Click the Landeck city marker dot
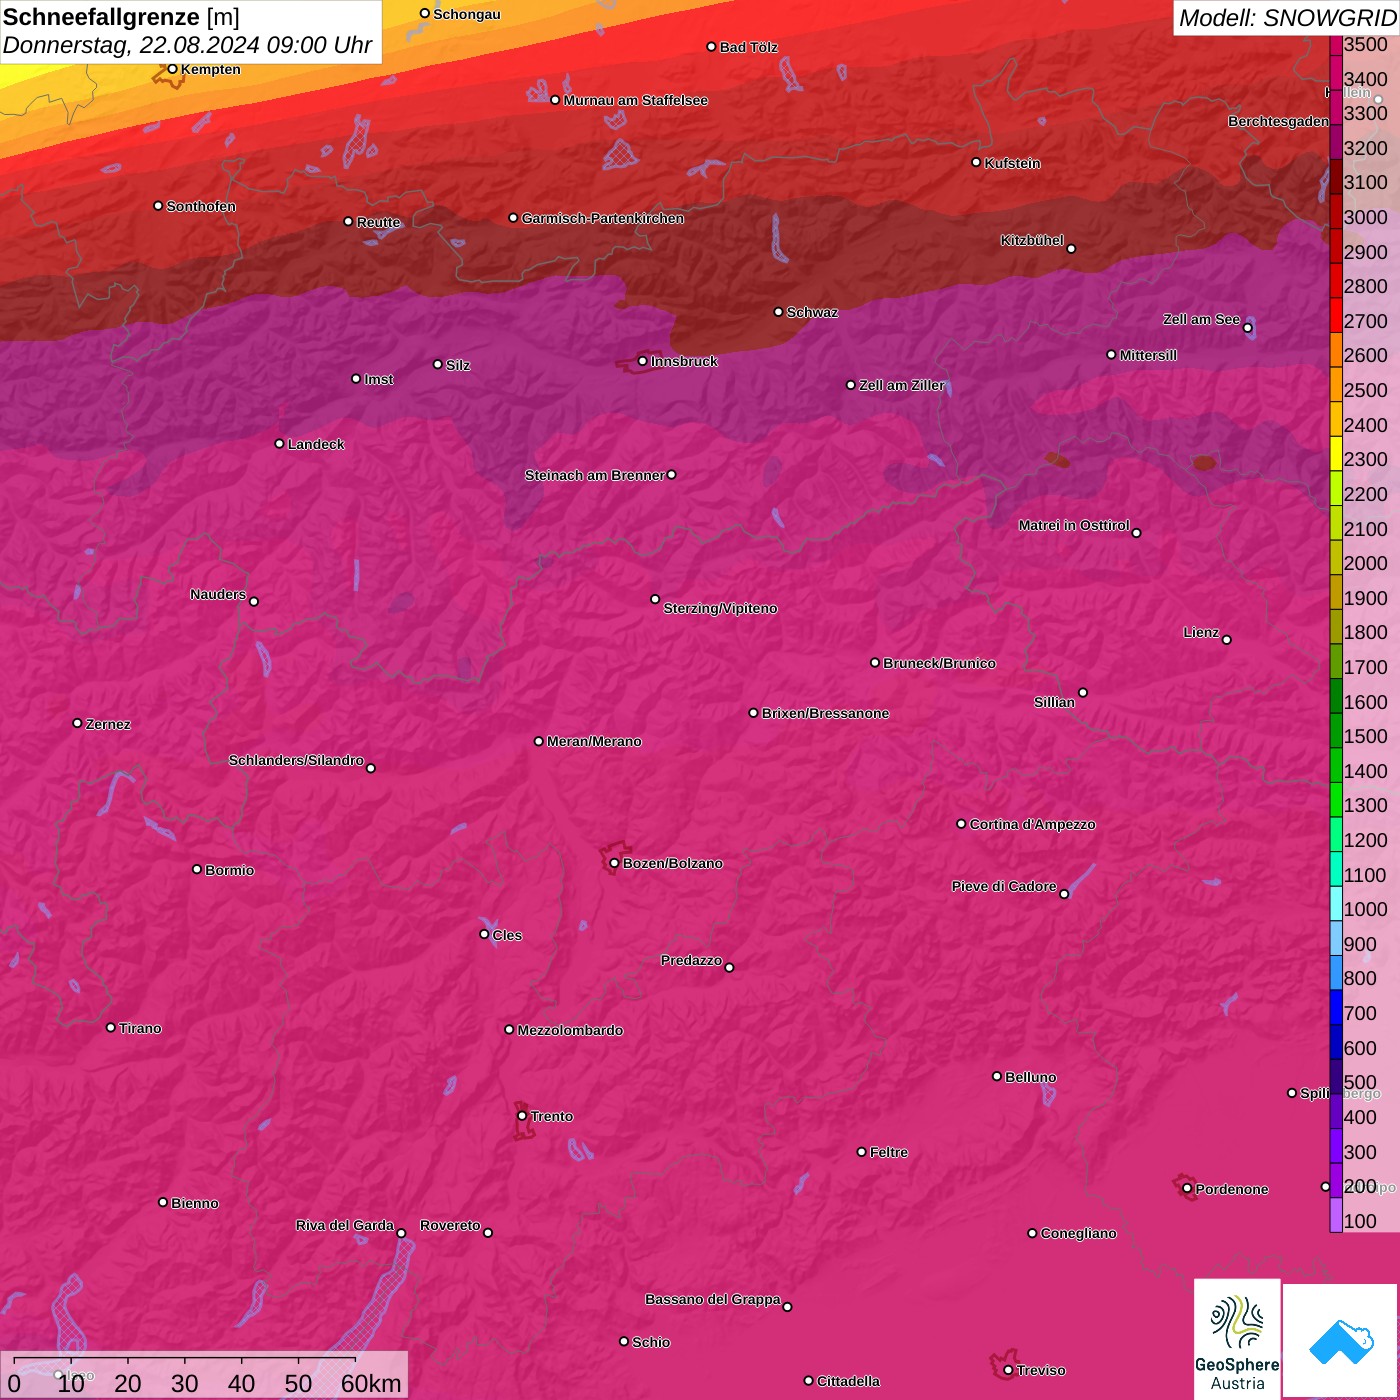This screenshot has height=1400, width=1400. coord(279,443)
